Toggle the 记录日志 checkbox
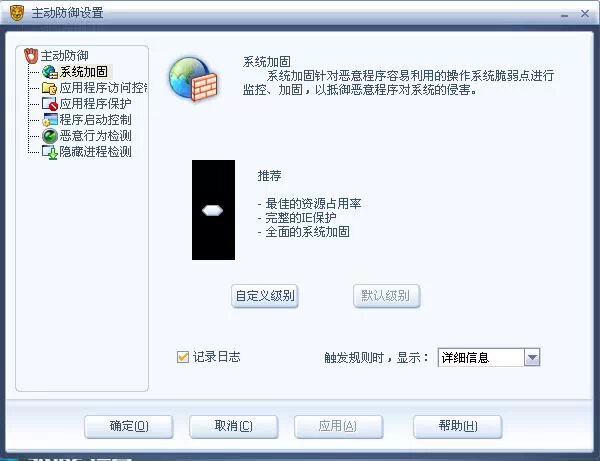This screenshot has height=461, width=600. [x=183, y=357]
